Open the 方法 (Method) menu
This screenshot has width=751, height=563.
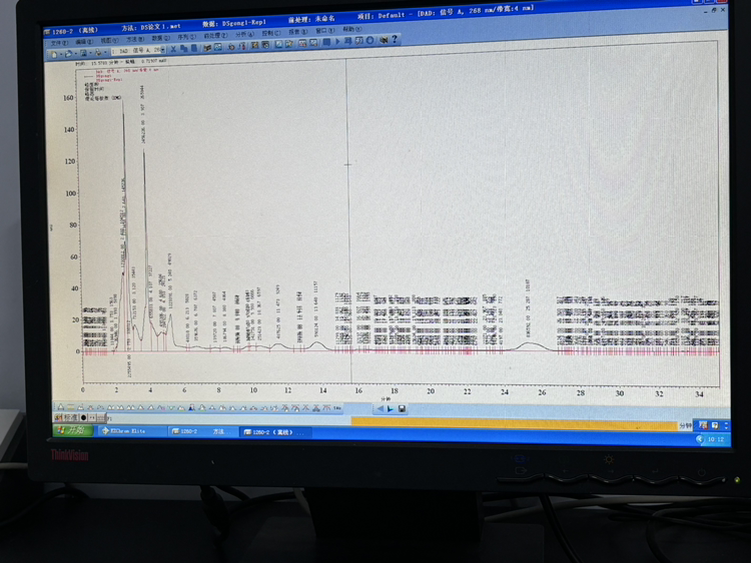tap(135, 40)
